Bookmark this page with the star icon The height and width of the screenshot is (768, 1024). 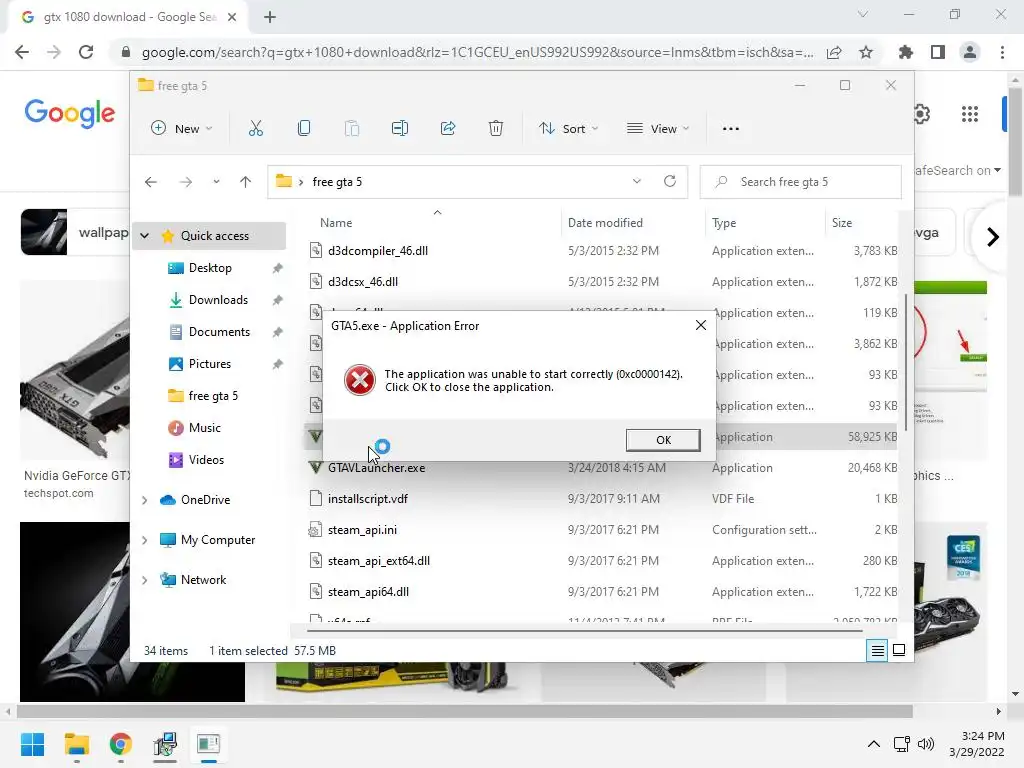[866, 52]
